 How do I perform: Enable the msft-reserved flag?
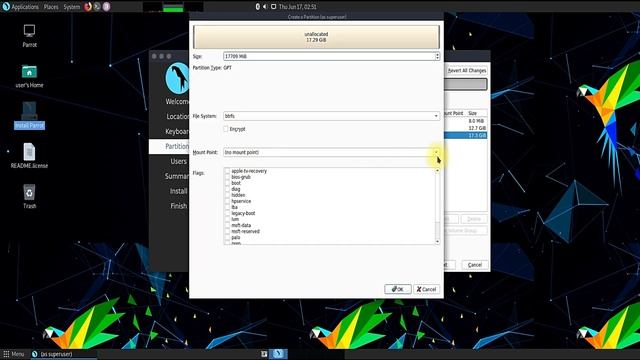tap(227, 231)
